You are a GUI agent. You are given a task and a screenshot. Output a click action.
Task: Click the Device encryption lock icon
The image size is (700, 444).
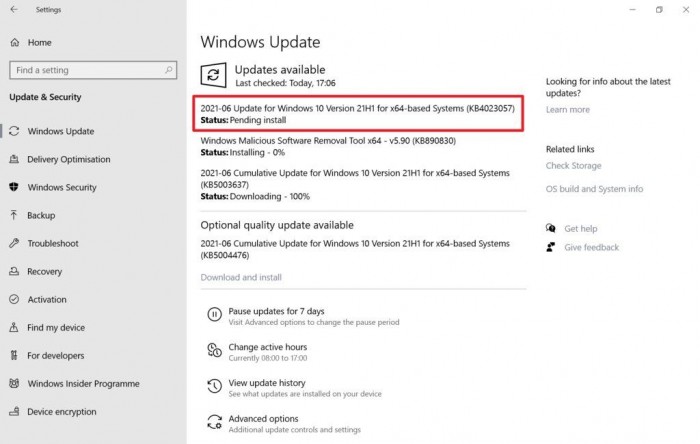pos(14,411)
